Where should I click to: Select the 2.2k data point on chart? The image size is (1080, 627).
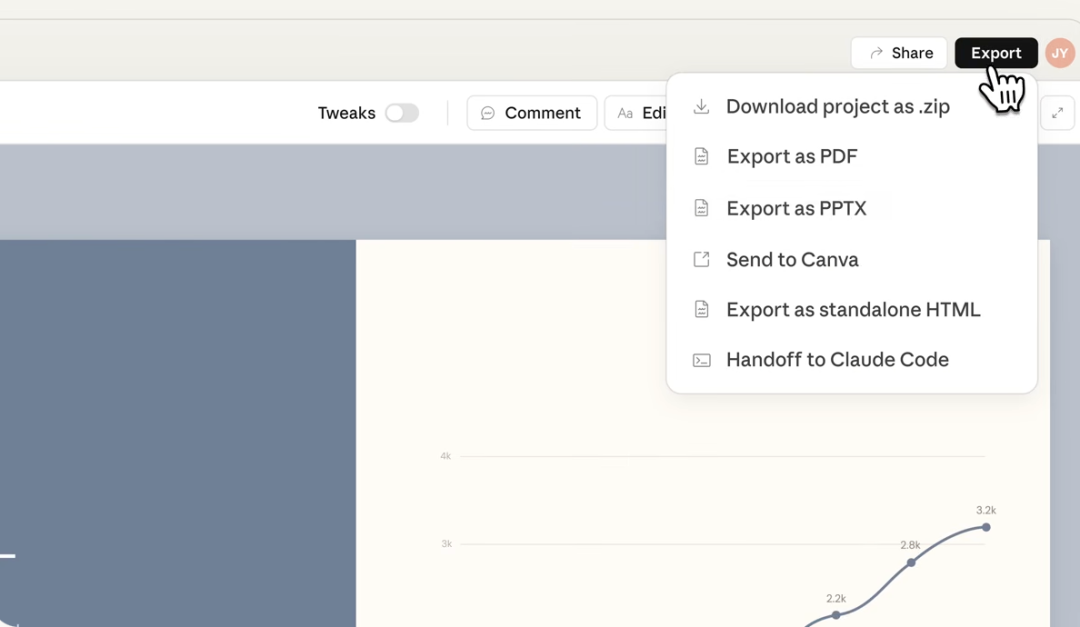pyautogui.click(x=836, y=614)
